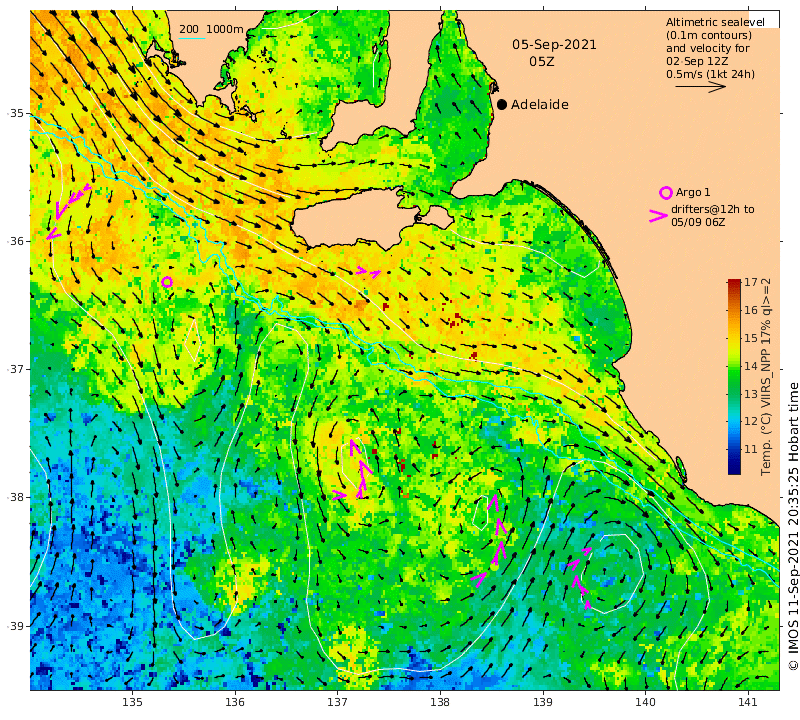Viewport: 800px width, 720px height.
Task: Click the '1000m' isobath legend label
Action: (x=225, y=29)
